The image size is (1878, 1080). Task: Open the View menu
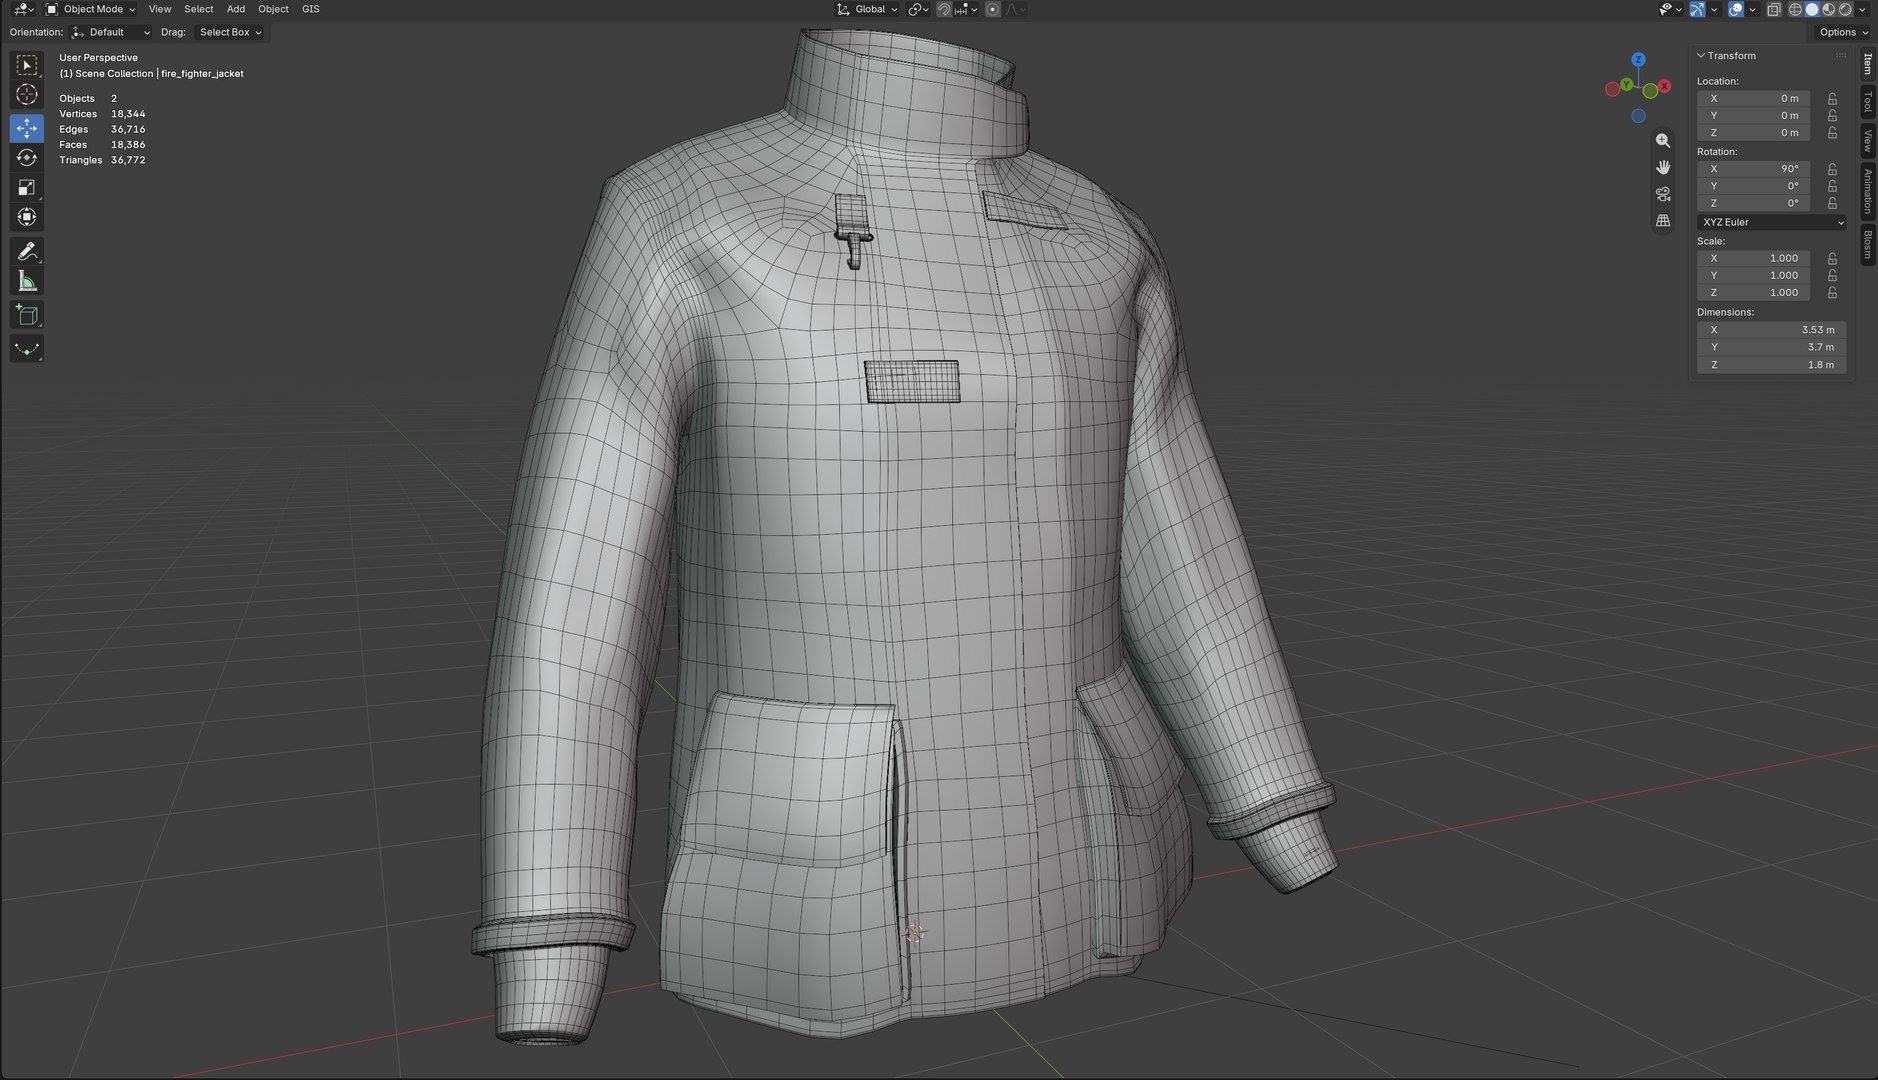[x=160, y=9]
